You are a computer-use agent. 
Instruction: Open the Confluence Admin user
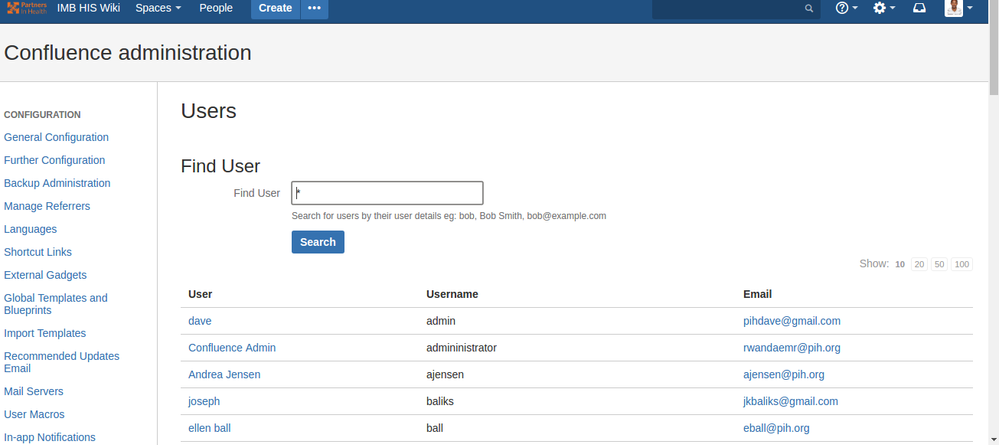point(232,348)
